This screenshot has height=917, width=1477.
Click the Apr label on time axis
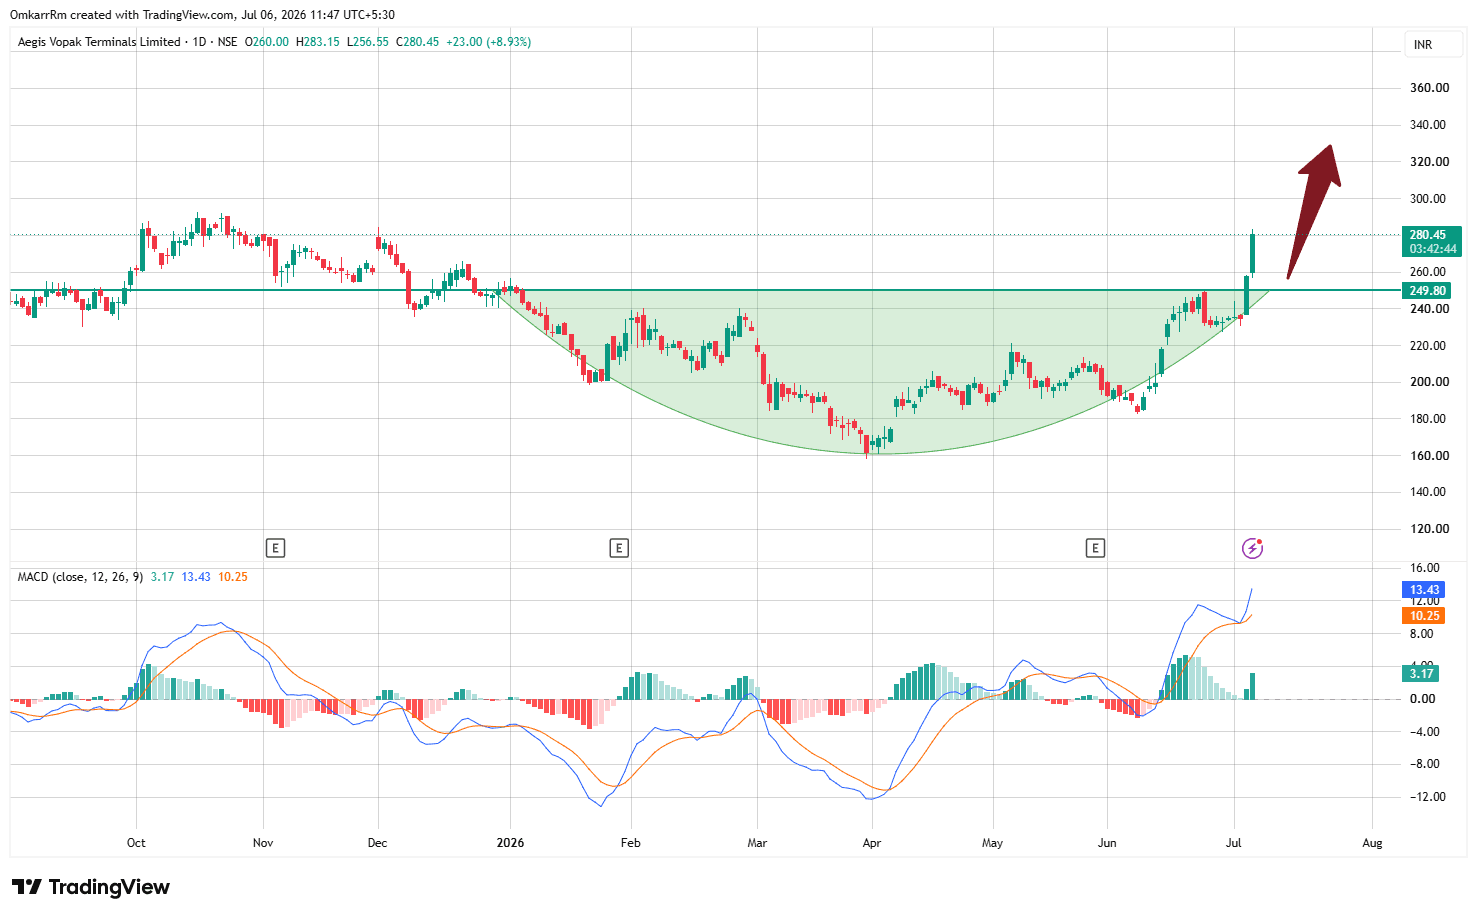click(872, 843)
